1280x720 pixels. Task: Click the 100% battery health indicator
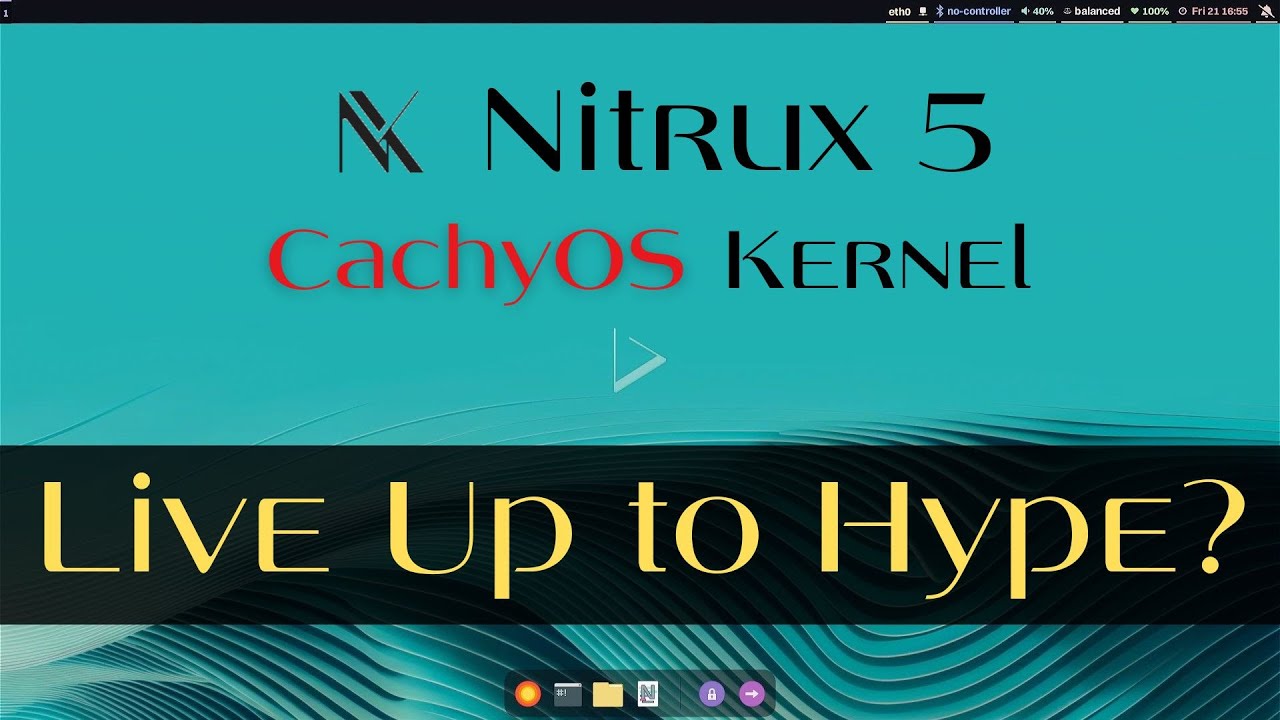coord(1149,11)
